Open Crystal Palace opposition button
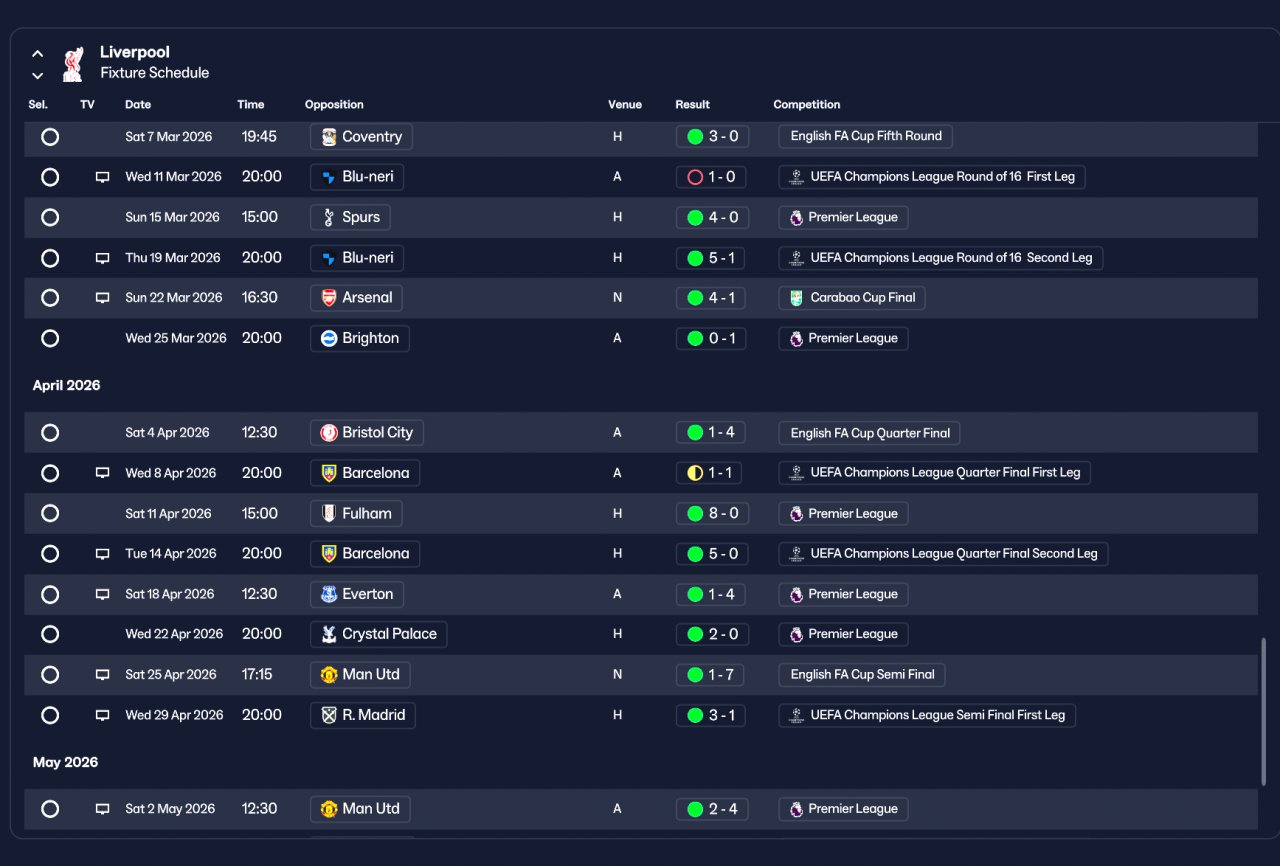Image resolution: width=1280 pixels, height=866 pixels. (x=379, y=634)
